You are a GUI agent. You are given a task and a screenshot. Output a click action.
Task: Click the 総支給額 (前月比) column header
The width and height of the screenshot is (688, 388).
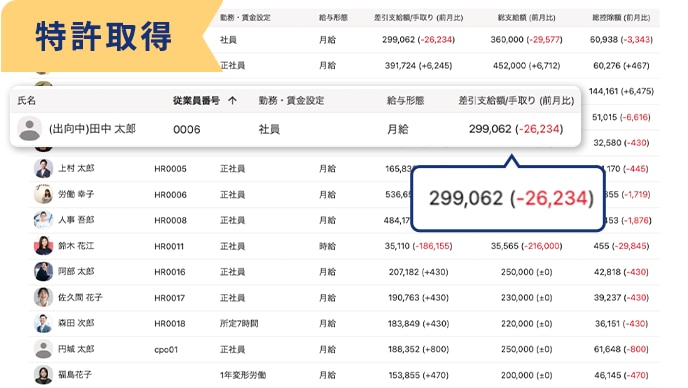click(527, 18)
